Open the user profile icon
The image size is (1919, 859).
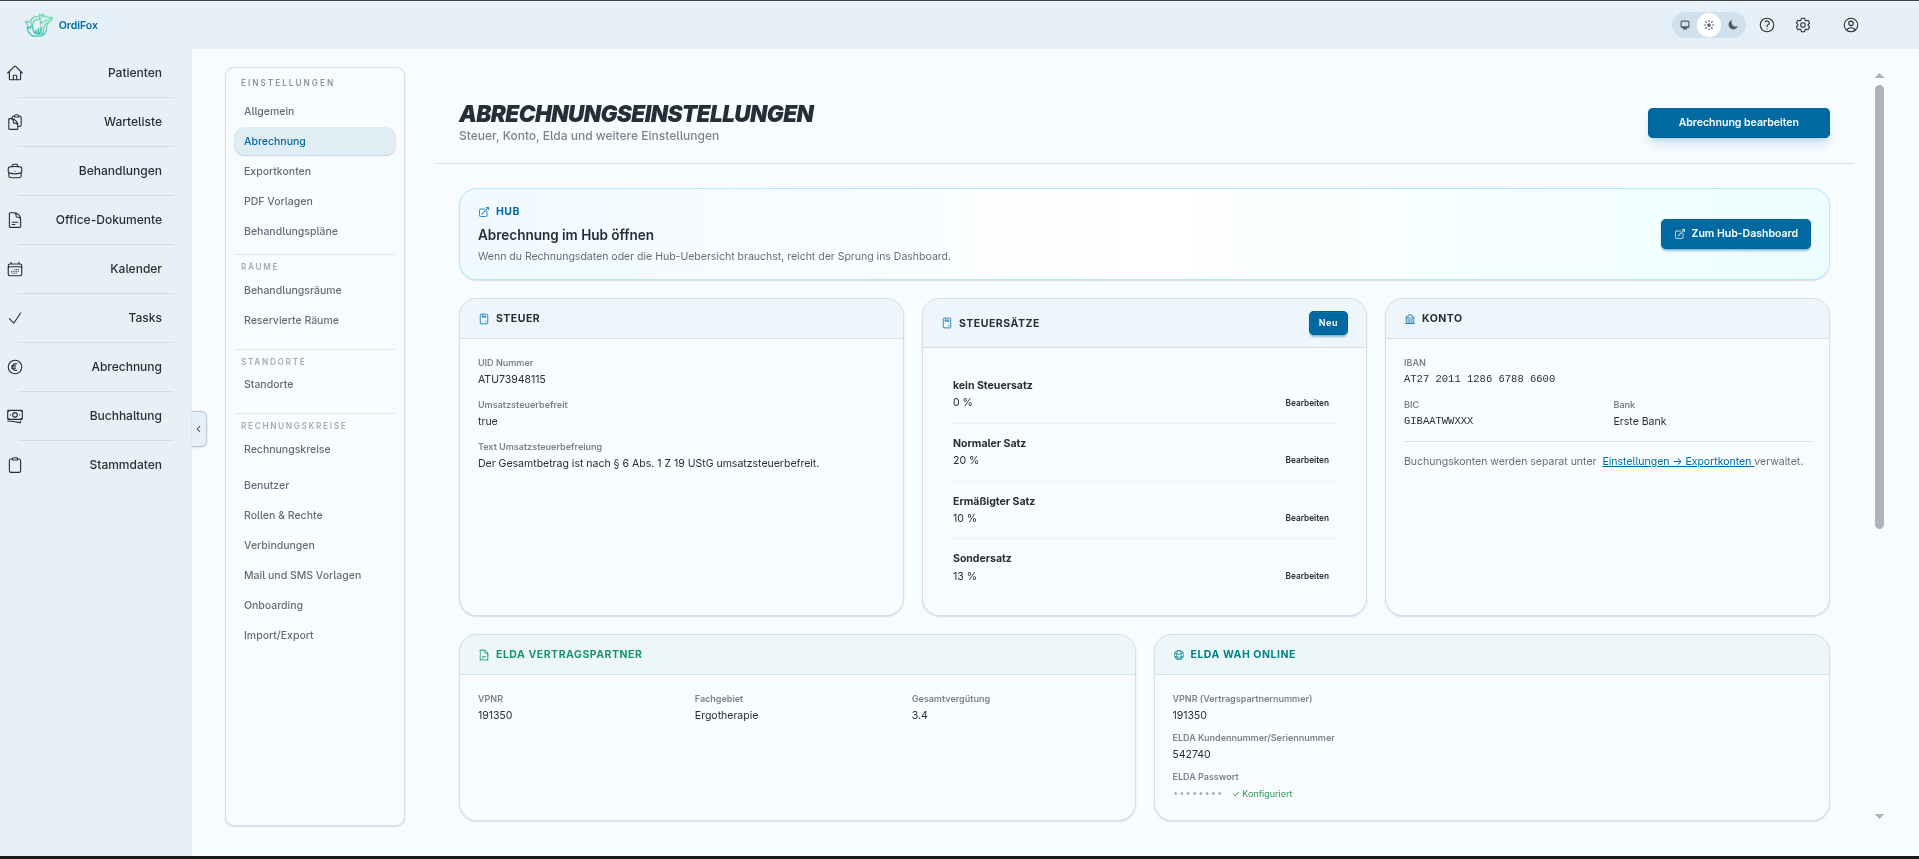(1851, 25)
